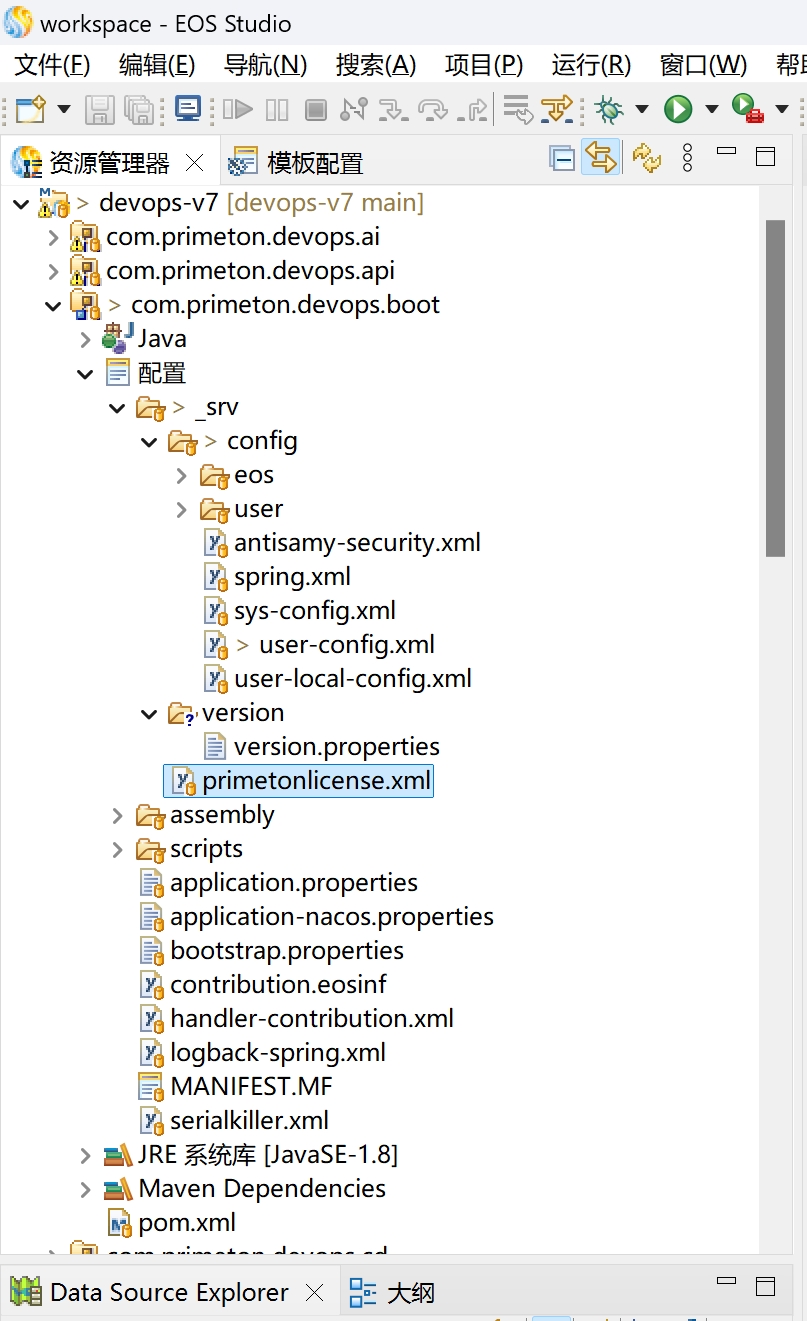Click the explorer vertical scrollbar

pos(775,388)
